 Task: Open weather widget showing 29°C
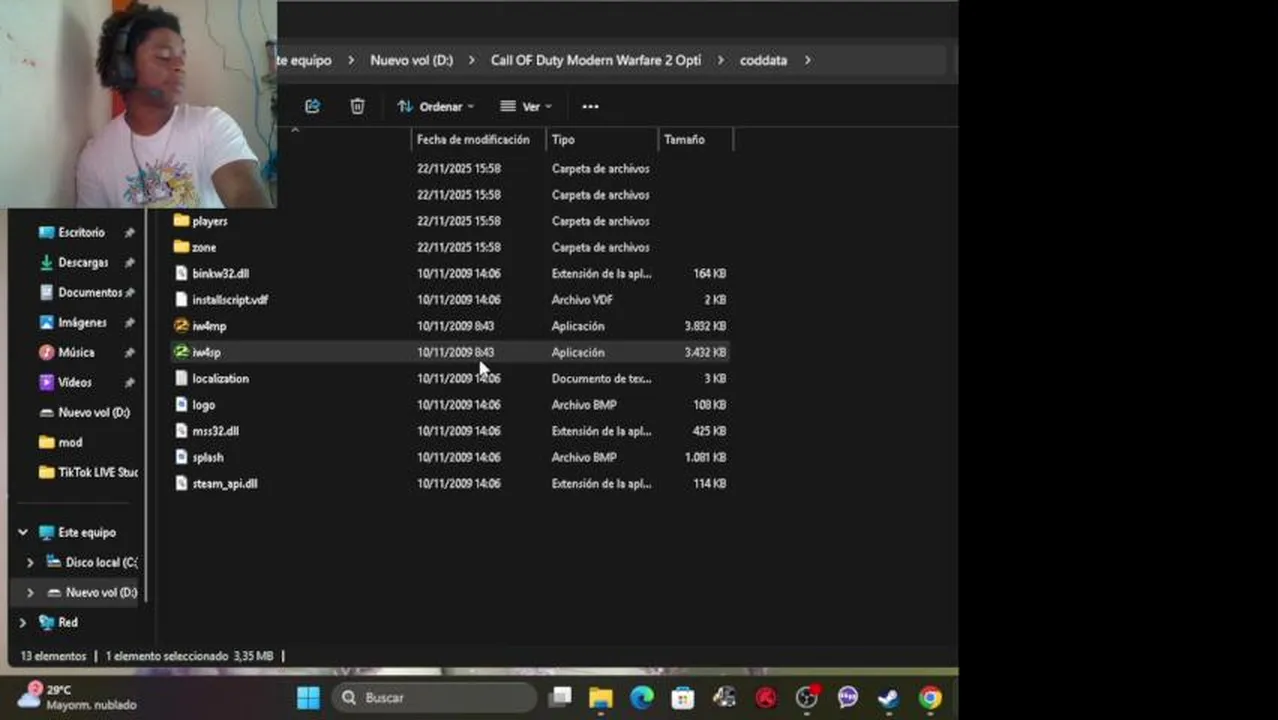pyautogui.click(x=78, y=697)
